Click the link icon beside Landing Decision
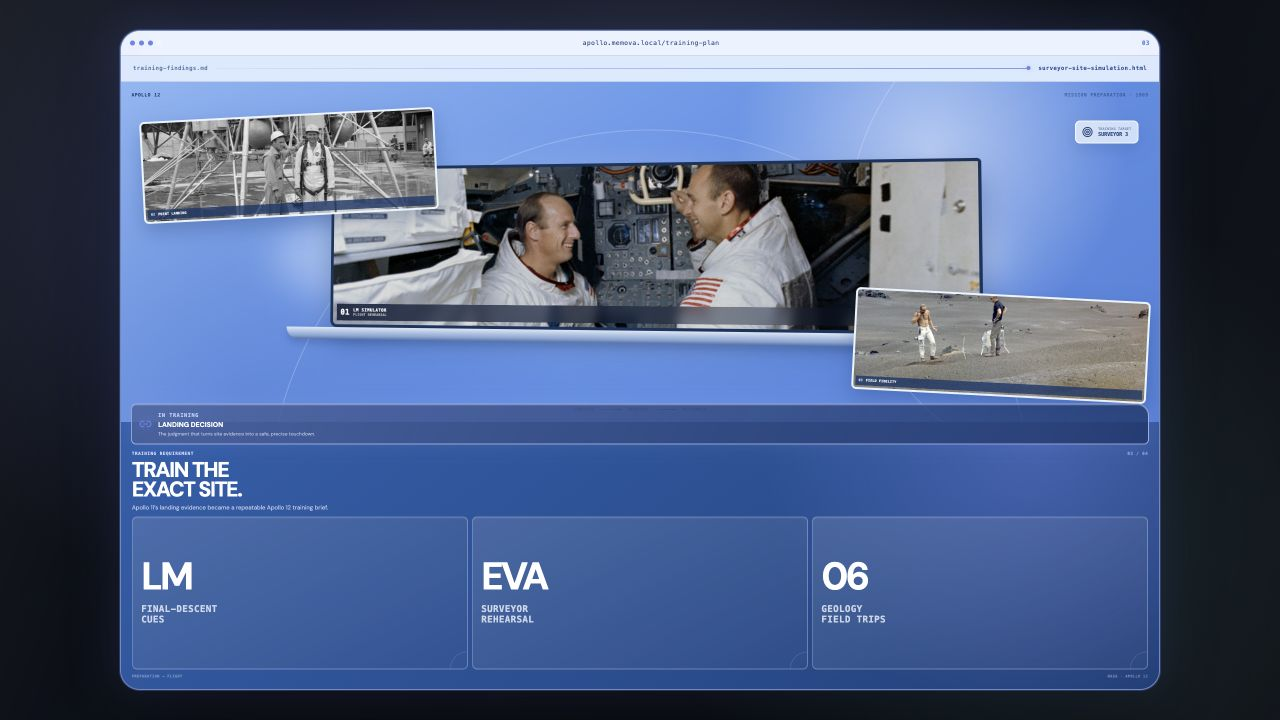This screenshot has height=720, width=1280. (x=145, y=424)
